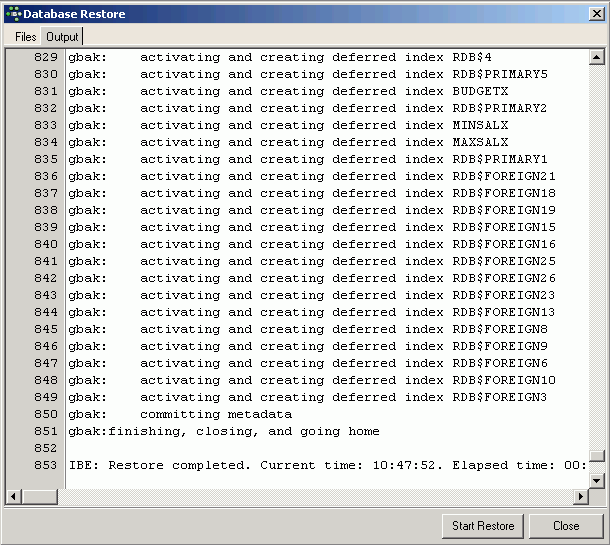This screenshot has height=545, width=610.
Task: Click the RDB$FOREIGN8 index line
Action: click(x=308, y=329)
